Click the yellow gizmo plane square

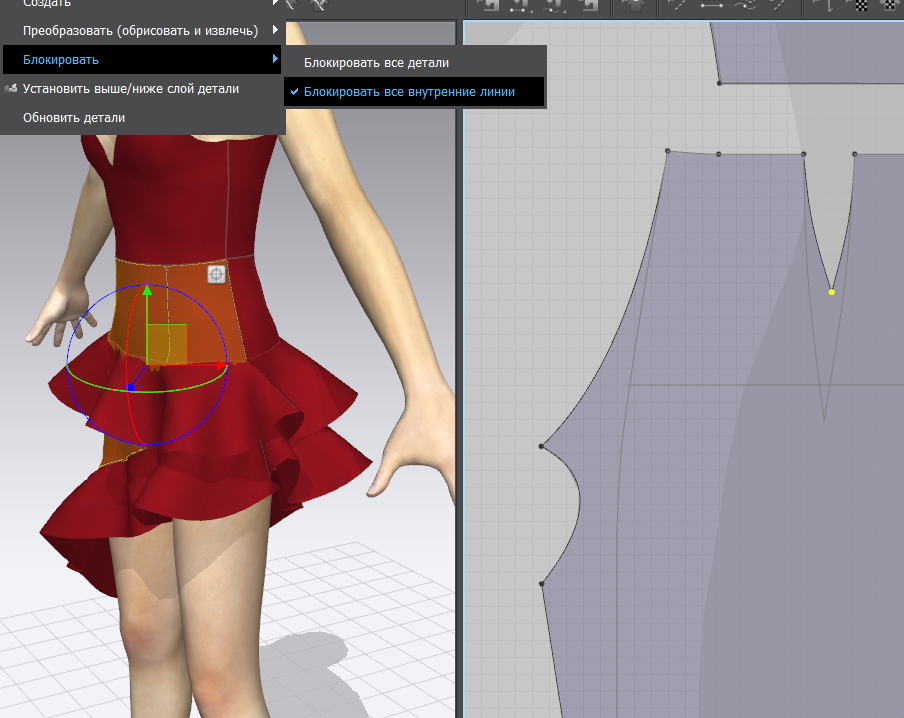166,344
